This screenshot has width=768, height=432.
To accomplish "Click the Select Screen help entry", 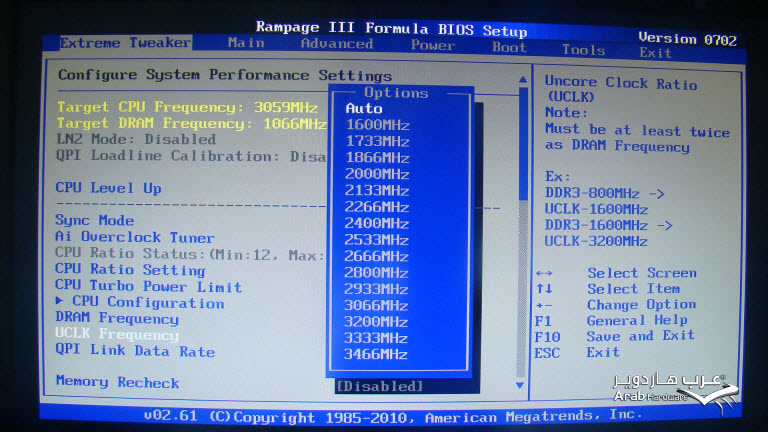I will pos(616,273).
